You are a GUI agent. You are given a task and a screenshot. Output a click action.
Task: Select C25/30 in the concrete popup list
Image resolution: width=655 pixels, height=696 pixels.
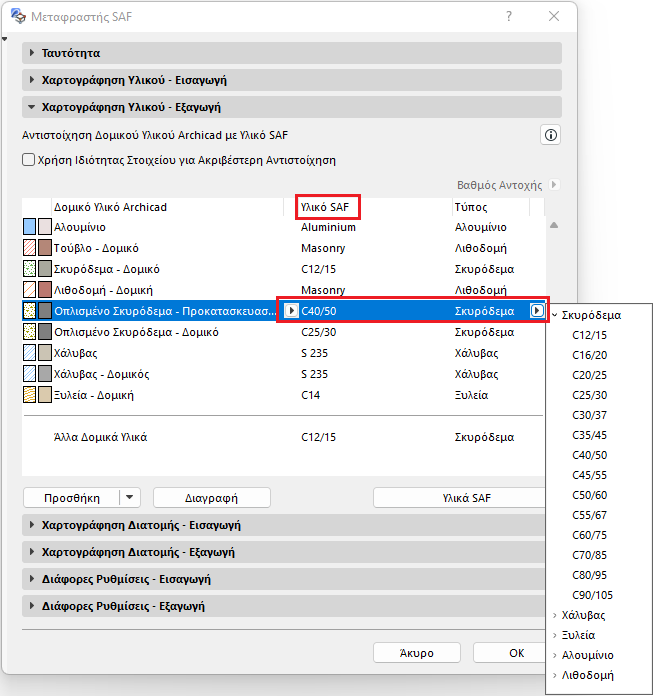(x=589, y=395)
